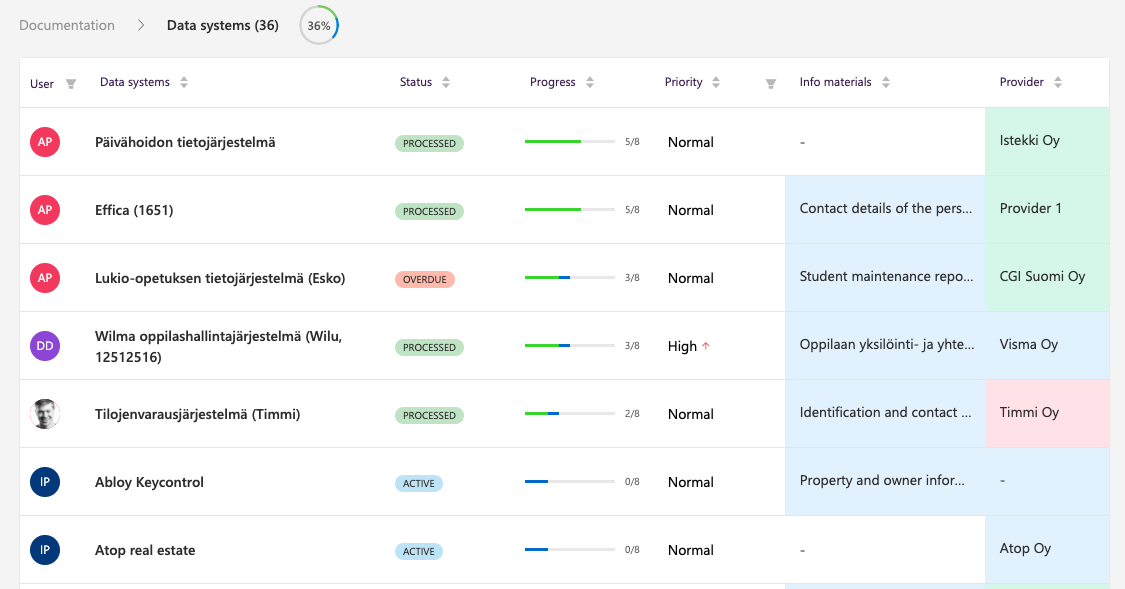
Task: Sort the table by Status arrows
Action: point(446,82)
